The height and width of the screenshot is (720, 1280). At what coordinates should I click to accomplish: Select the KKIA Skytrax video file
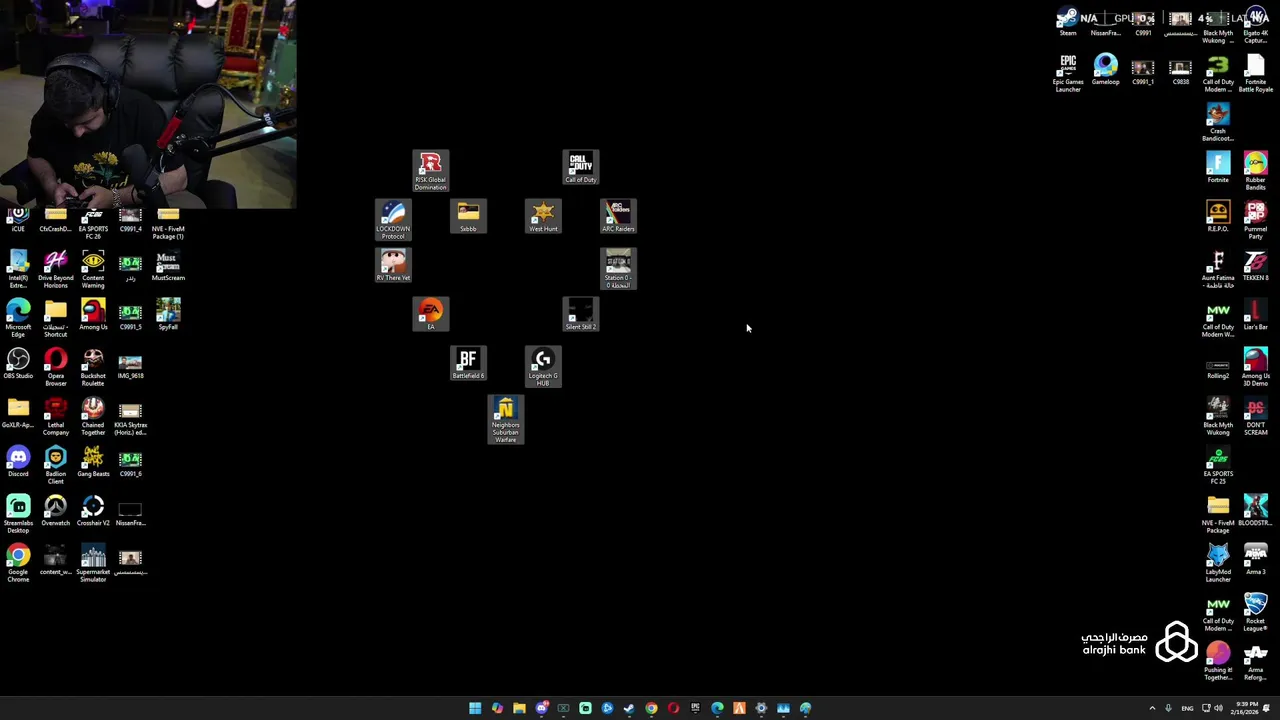[x=130, y=416]
